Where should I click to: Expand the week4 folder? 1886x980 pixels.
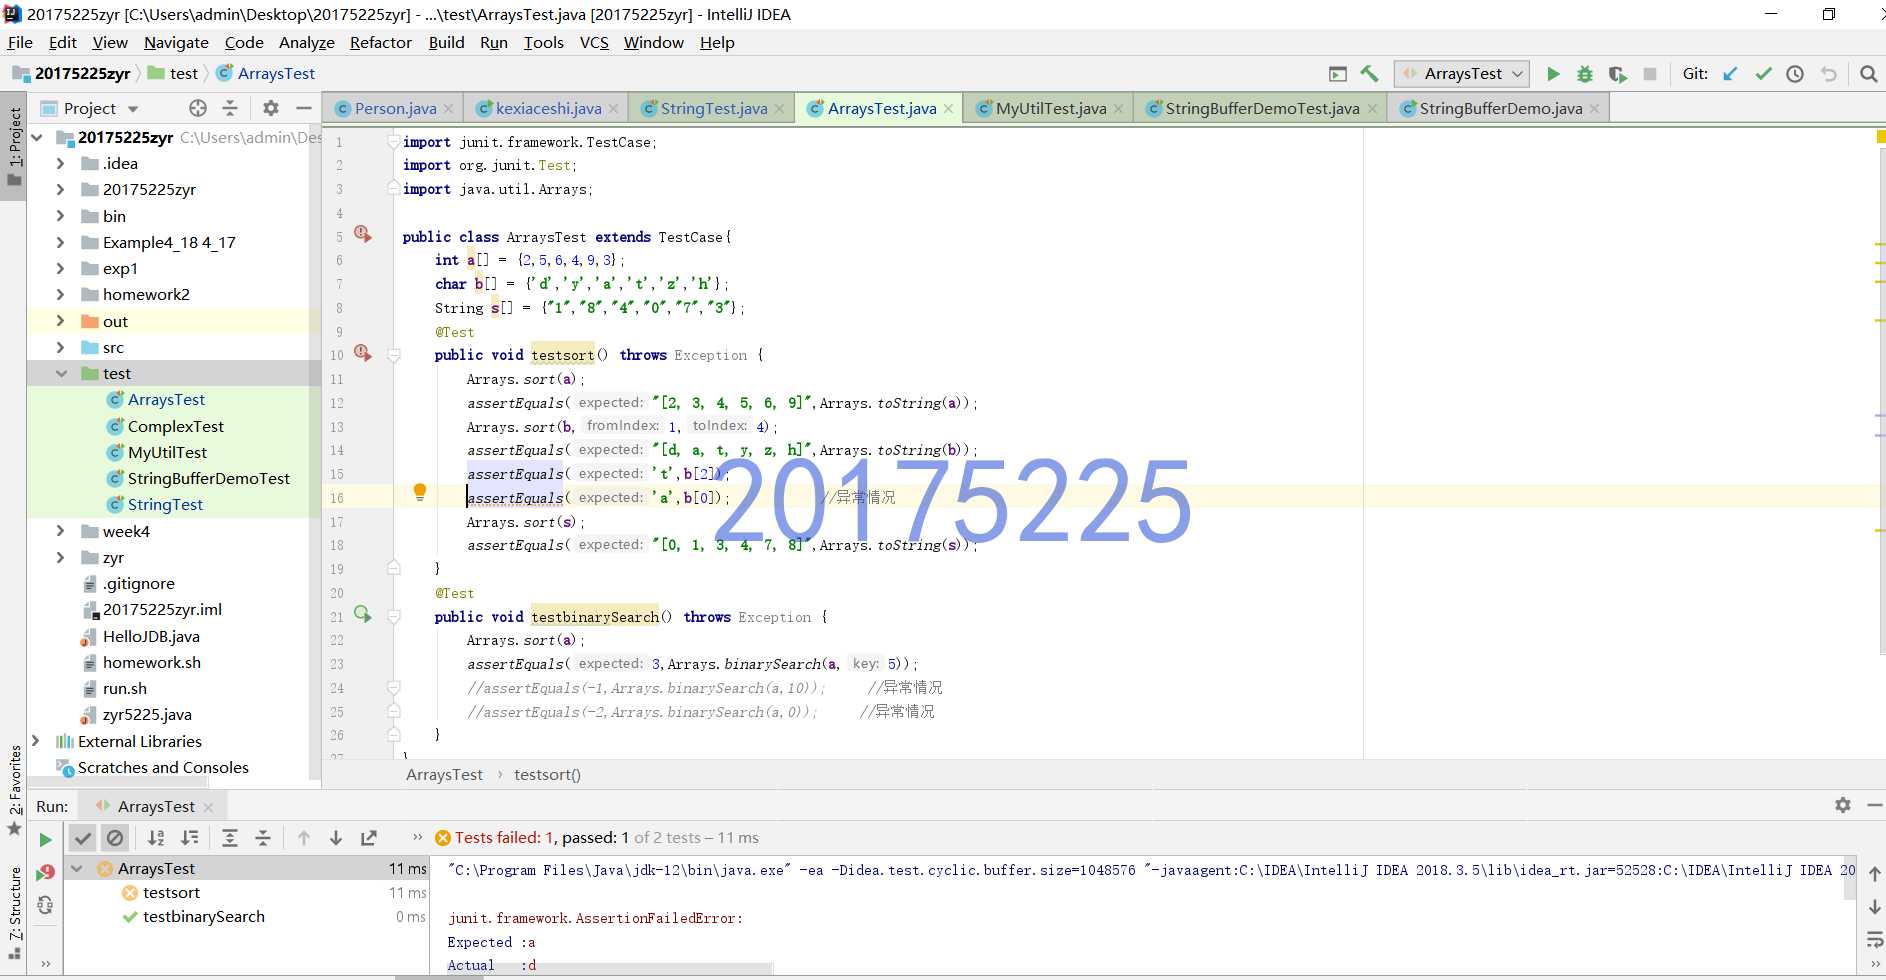point(61,531)
